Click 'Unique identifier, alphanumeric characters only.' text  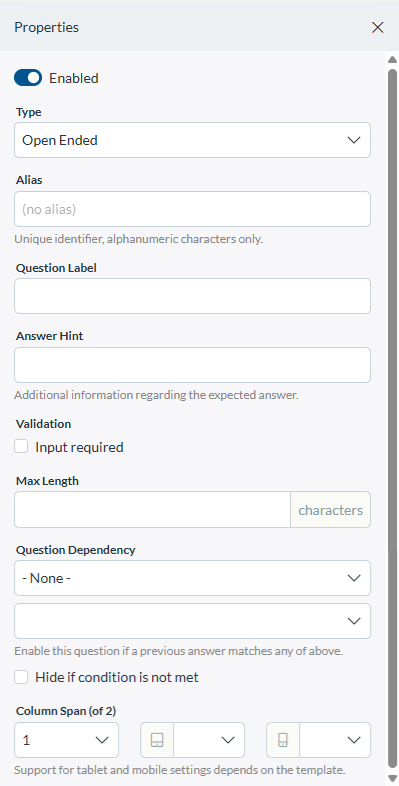coord(138,239)
